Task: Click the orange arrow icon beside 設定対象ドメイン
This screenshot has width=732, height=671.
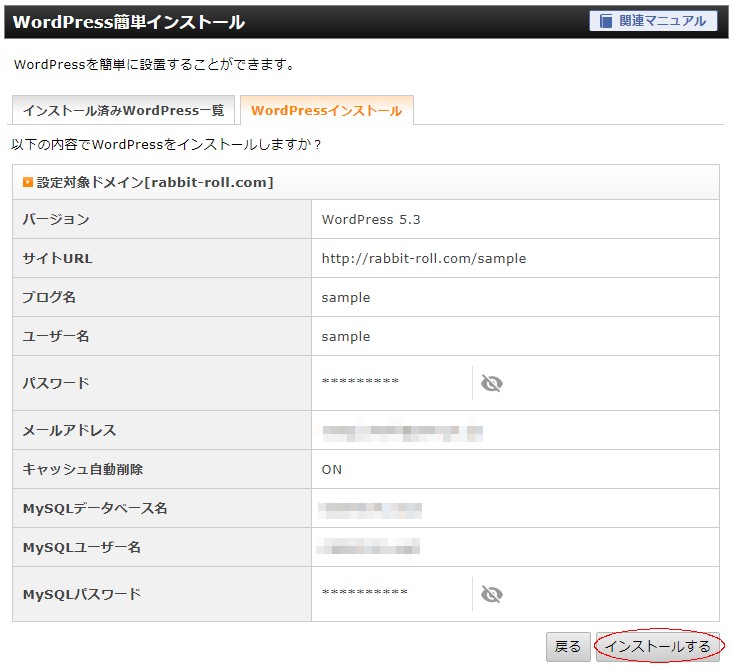Action: coord(28,182)
